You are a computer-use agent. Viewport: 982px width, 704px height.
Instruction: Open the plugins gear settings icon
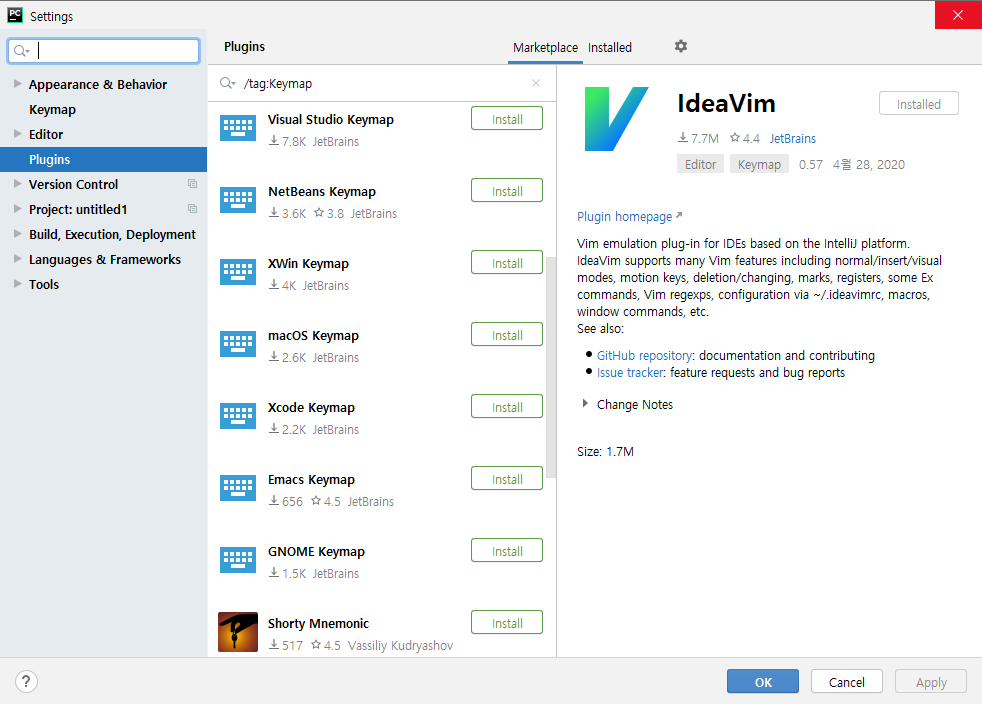(x=681, y=46)
